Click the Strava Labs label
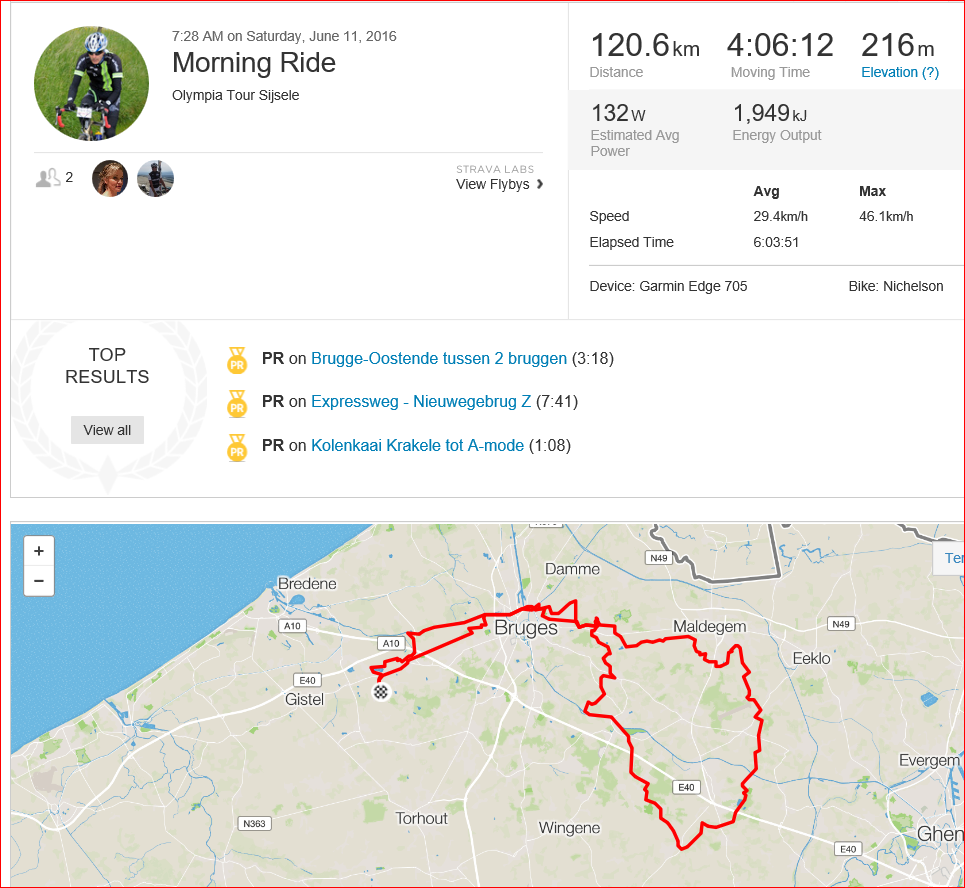The height and width of the screenshot is (888, 965). click(x=495, y=169)
